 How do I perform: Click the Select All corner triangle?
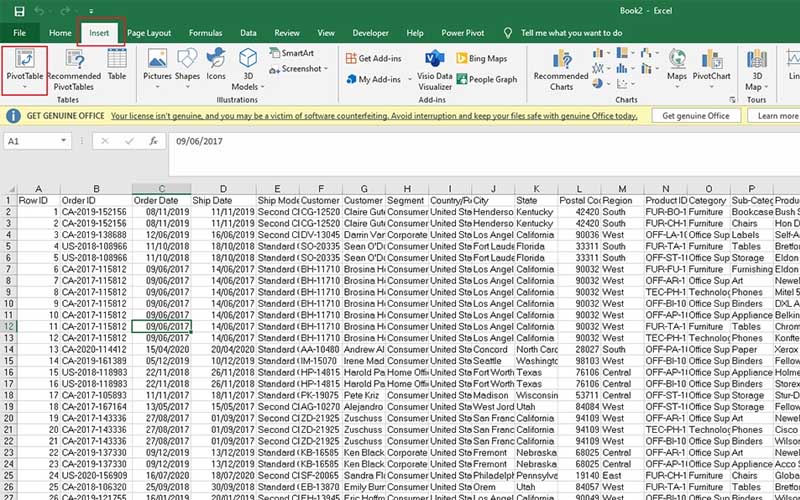click(x=11, y=189)
